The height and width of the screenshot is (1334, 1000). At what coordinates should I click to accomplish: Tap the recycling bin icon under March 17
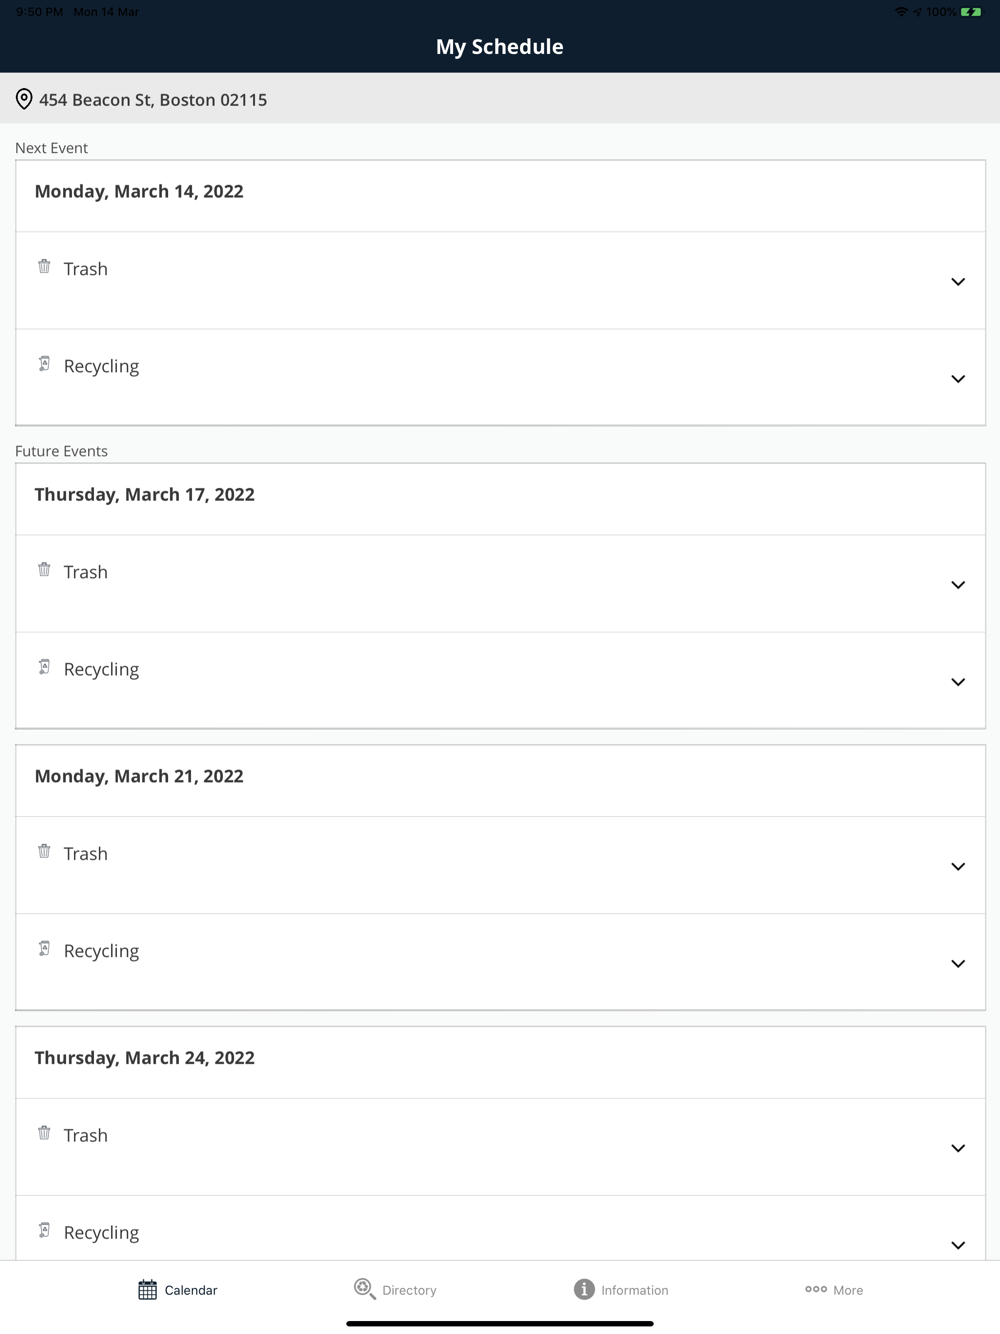[x=44, y=667]
